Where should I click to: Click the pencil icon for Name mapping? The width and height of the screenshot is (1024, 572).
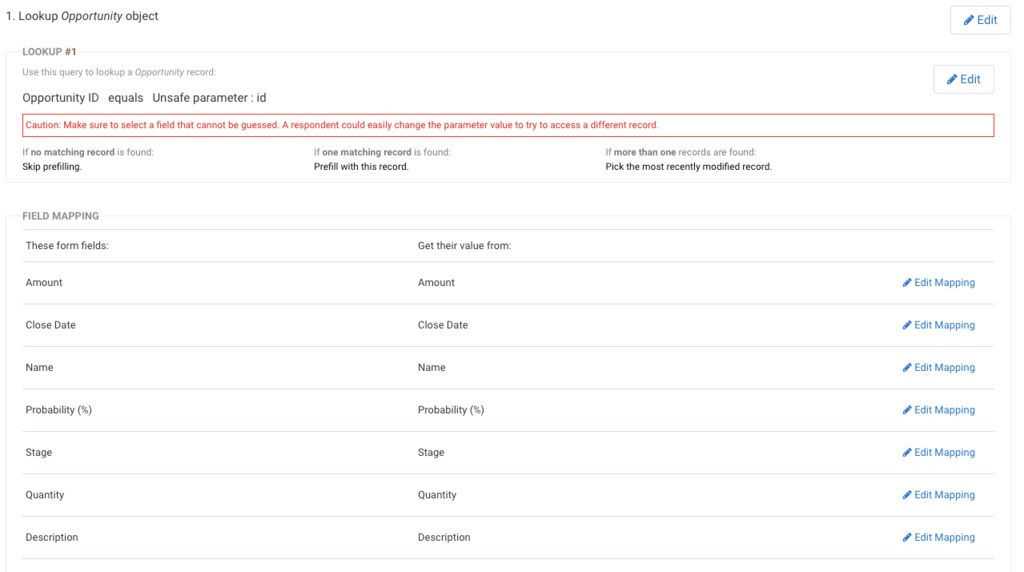[907, 368]
